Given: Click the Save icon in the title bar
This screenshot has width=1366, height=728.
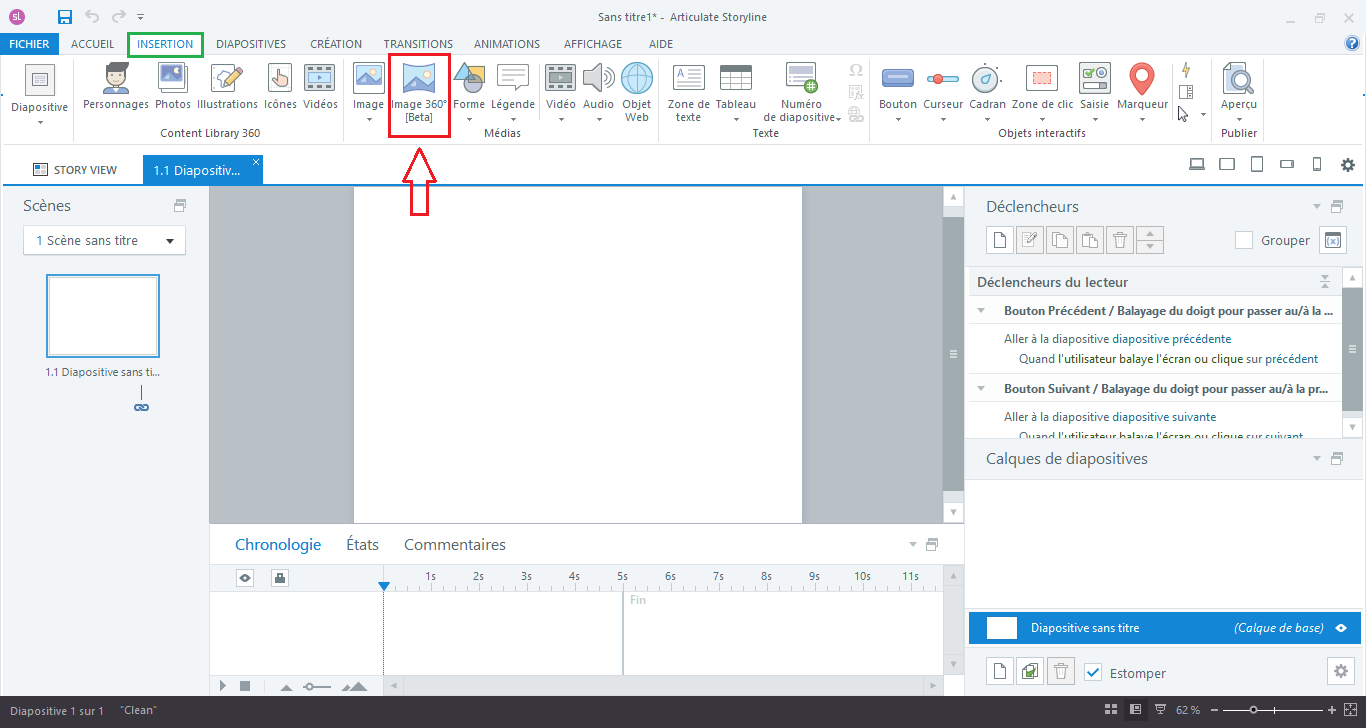Looking at the screenshot, I should [x=65, y=17].
